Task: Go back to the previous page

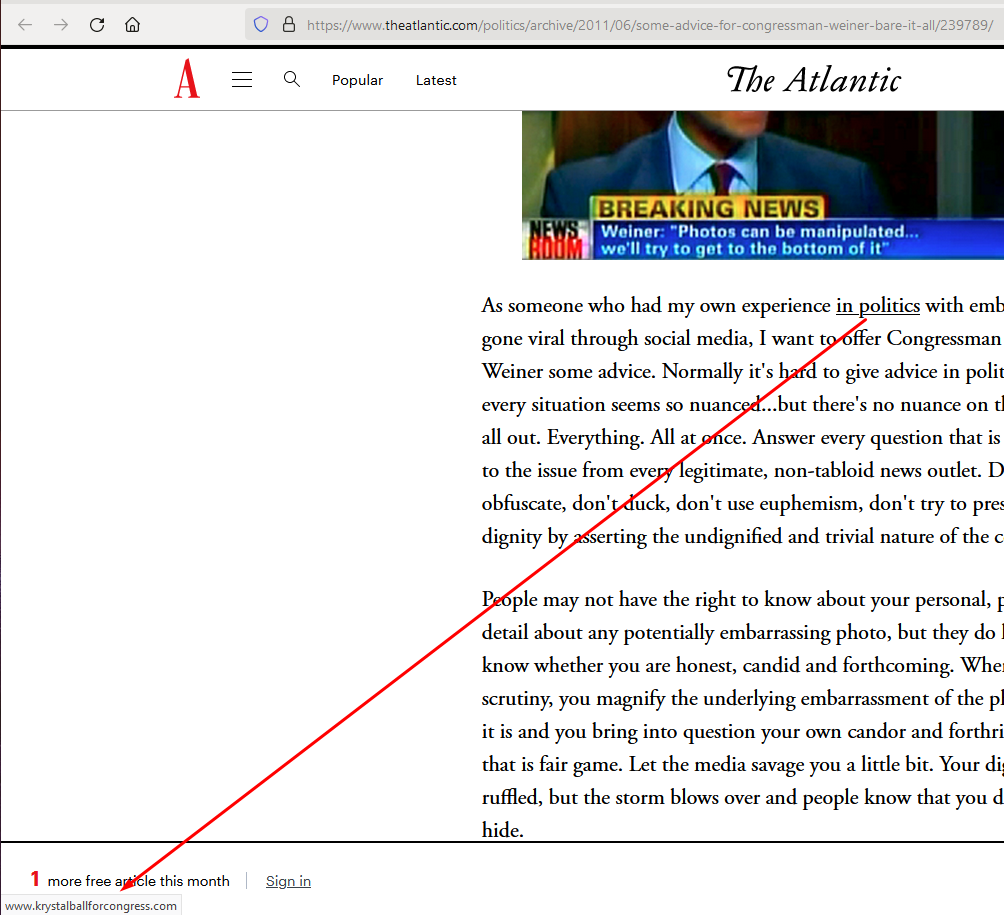Action: coord(25,25)
